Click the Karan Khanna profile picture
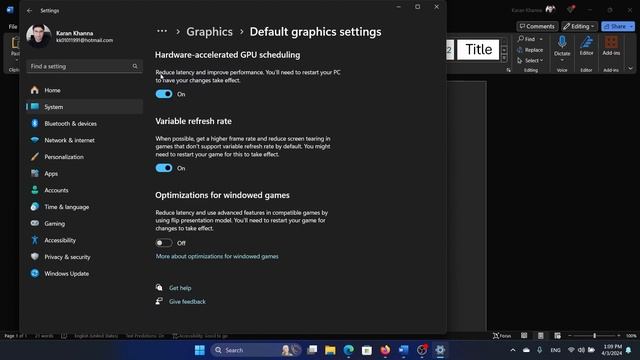 pos(39,36)
